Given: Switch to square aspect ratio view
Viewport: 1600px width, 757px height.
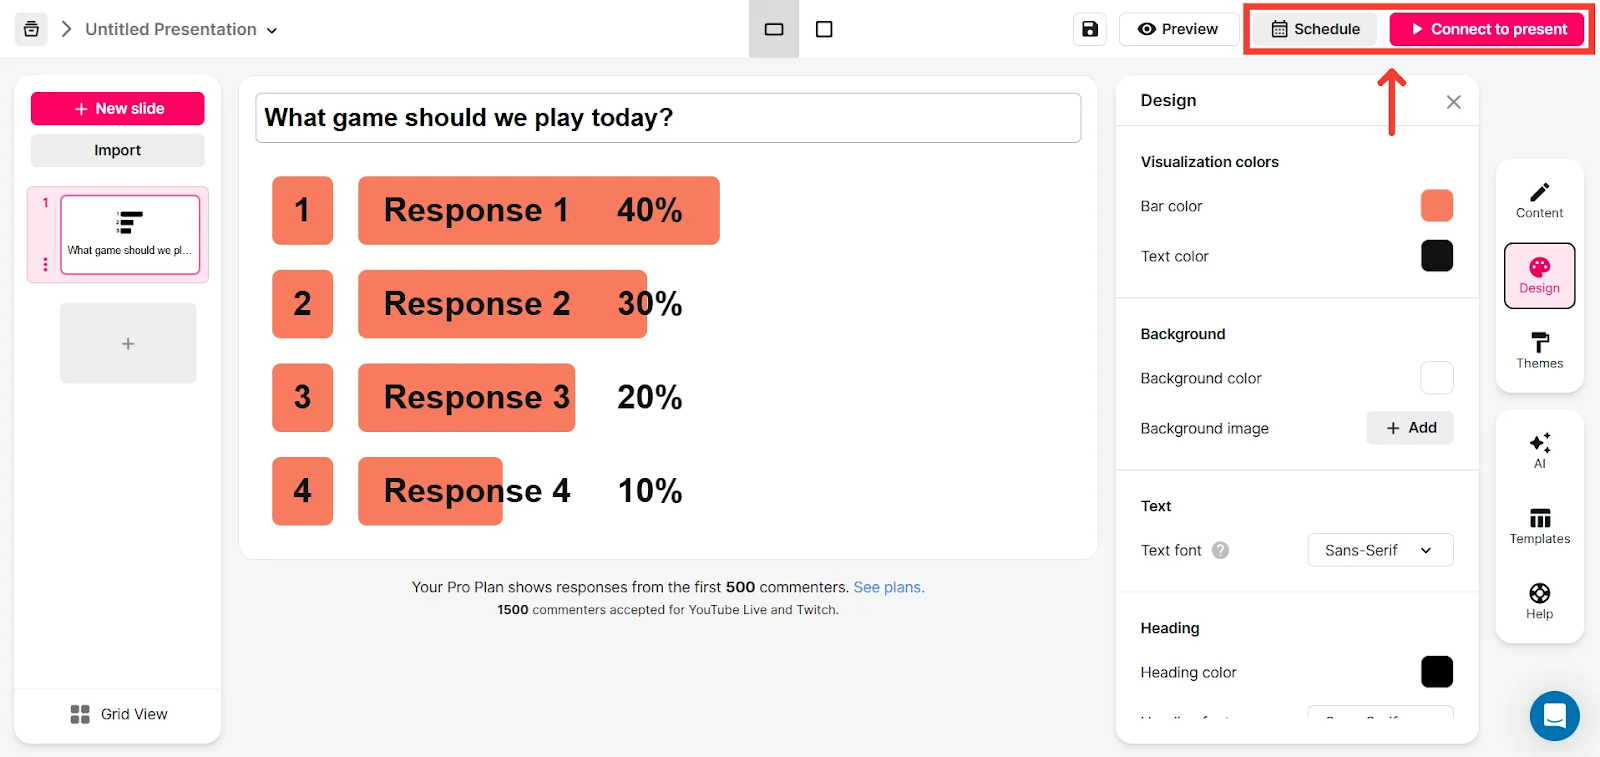Looking at the screenshot, I should 824,29.
